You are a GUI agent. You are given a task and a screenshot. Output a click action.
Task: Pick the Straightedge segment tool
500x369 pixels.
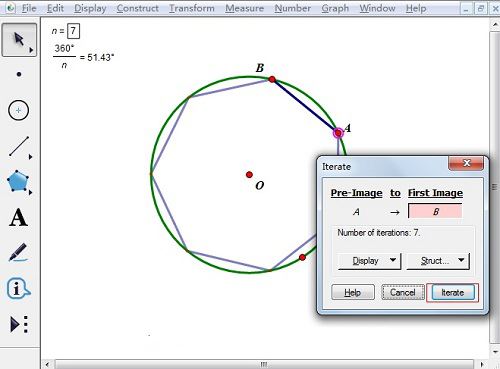click(19, 146)
